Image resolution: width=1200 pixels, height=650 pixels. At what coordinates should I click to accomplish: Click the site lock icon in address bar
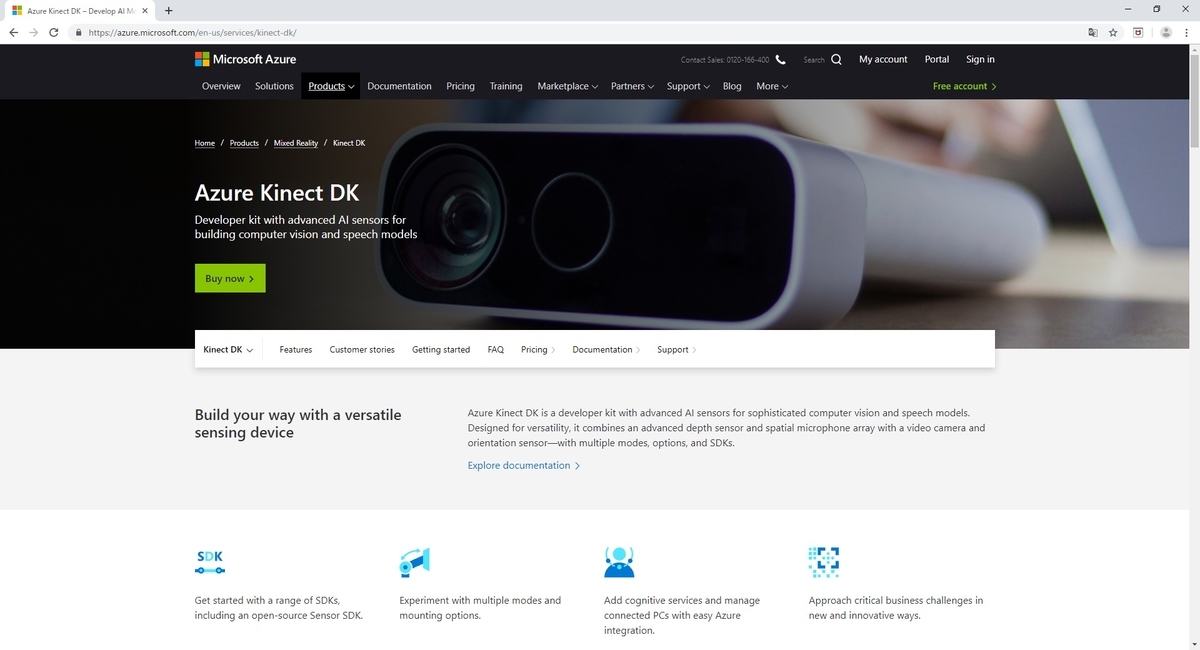click(x=78, y=32)
